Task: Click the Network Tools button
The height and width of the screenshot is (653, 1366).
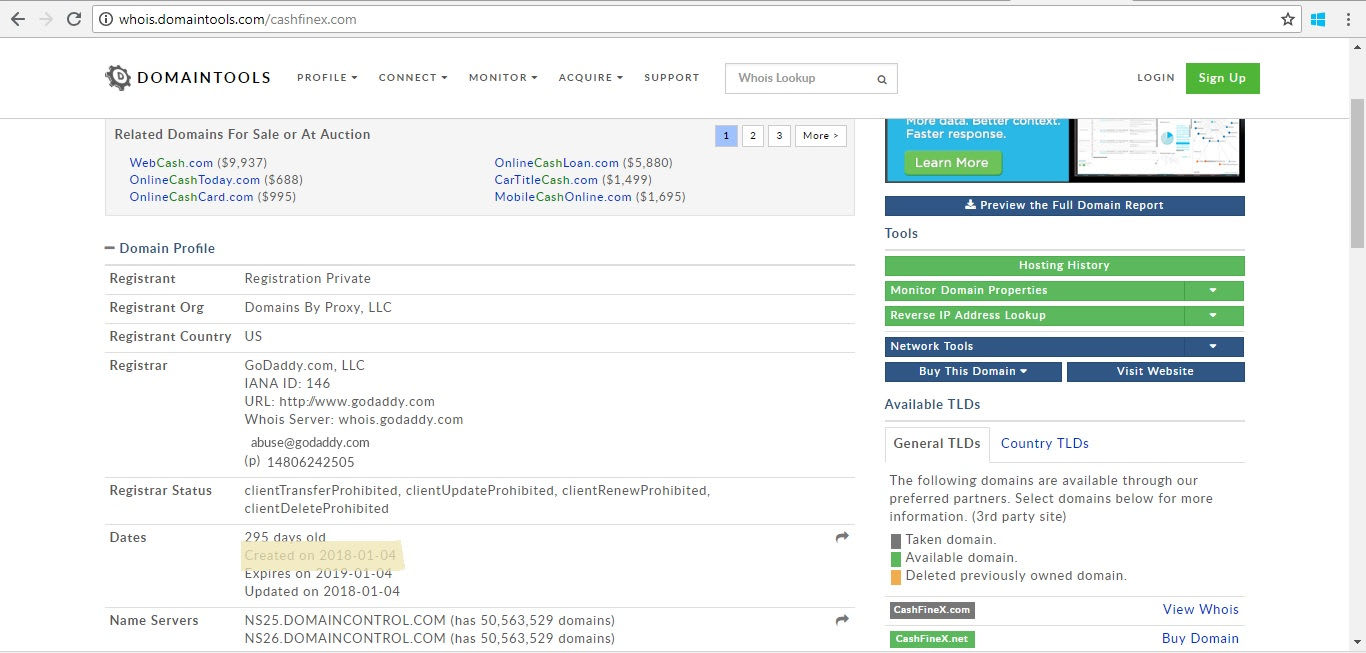Action: click(1034, 347)
